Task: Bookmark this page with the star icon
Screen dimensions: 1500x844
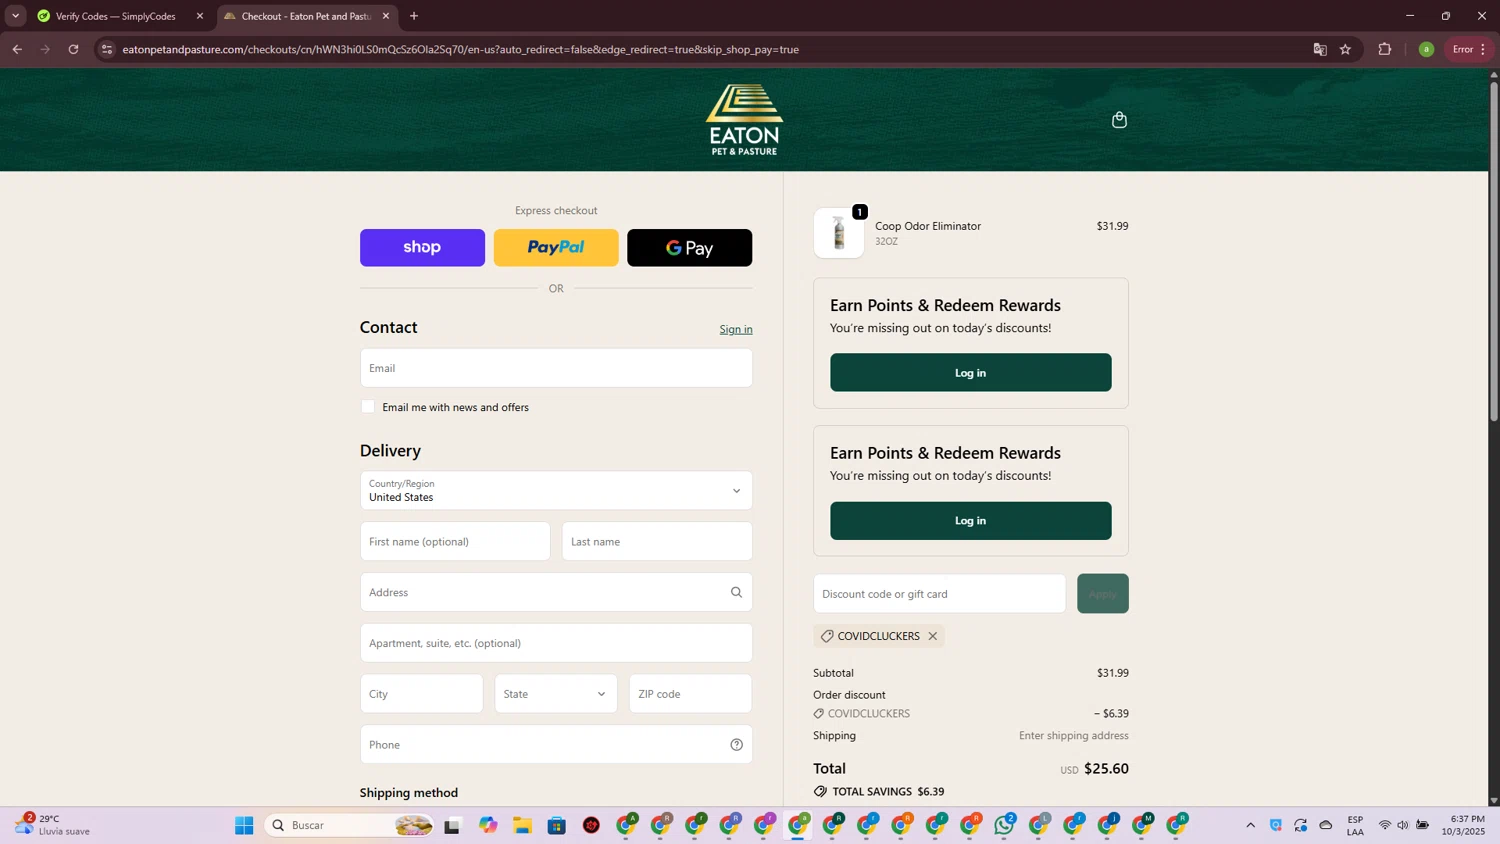Action: coord(1345,49)
